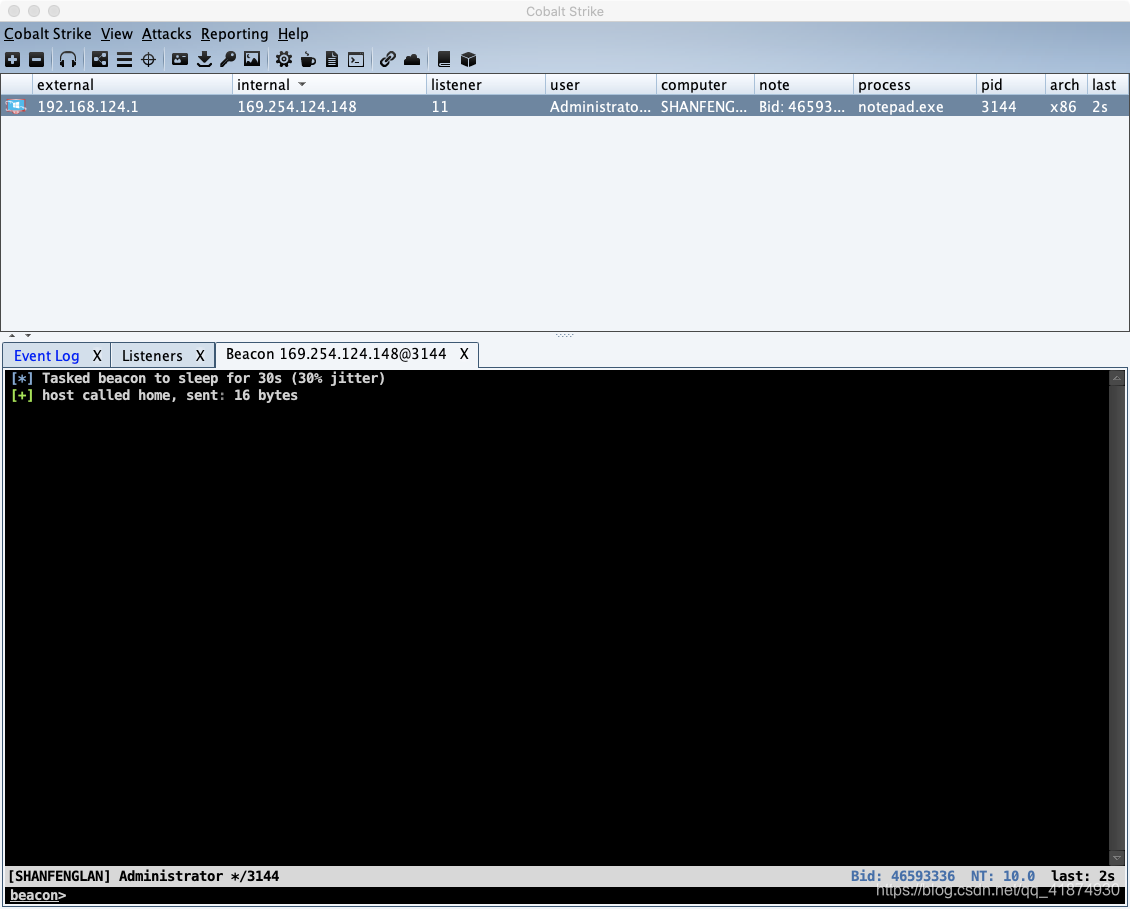Open the About cube icon

468,60
